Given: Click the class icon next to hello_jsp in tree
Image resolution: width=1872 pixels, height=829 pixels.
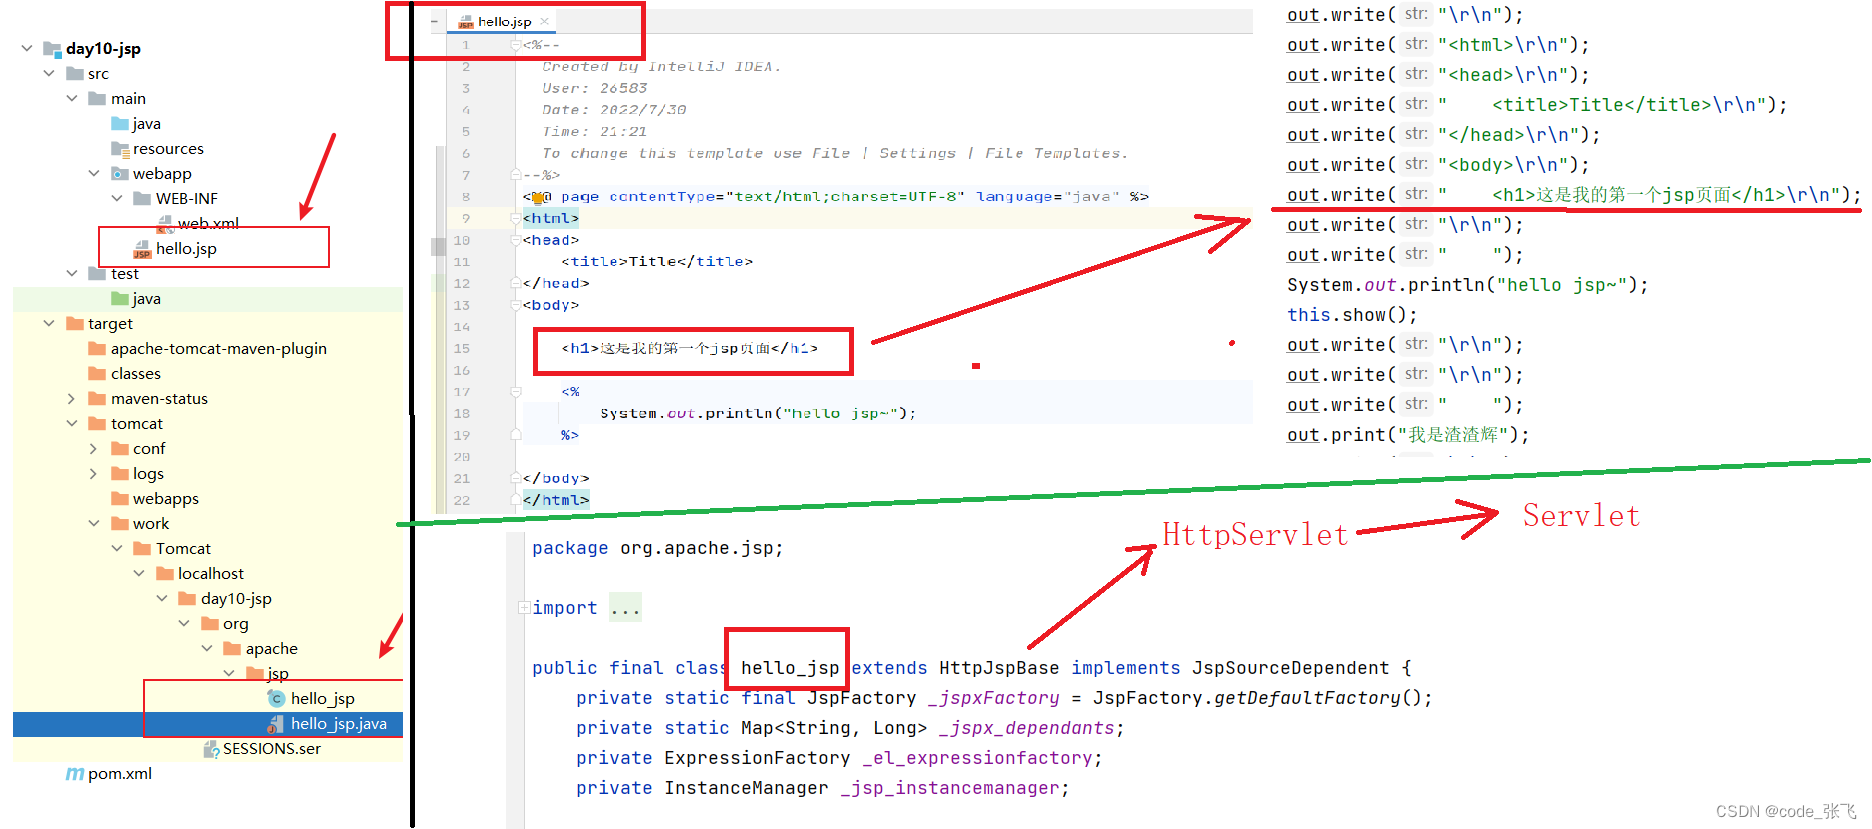Looking at the screenshot, I should 277,698.
